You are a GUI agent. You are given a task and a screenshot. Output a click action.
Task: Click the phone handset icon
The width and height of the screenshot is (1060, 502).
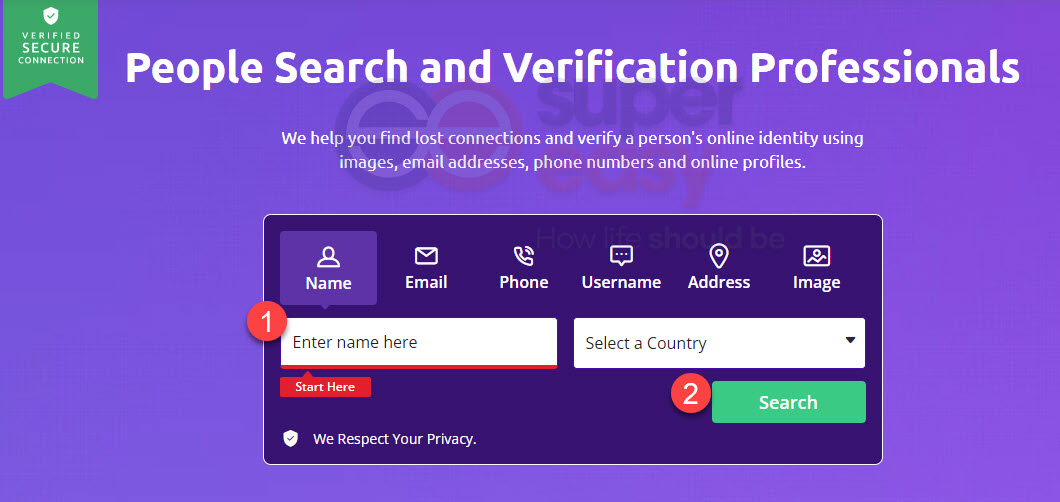(523, 256)
